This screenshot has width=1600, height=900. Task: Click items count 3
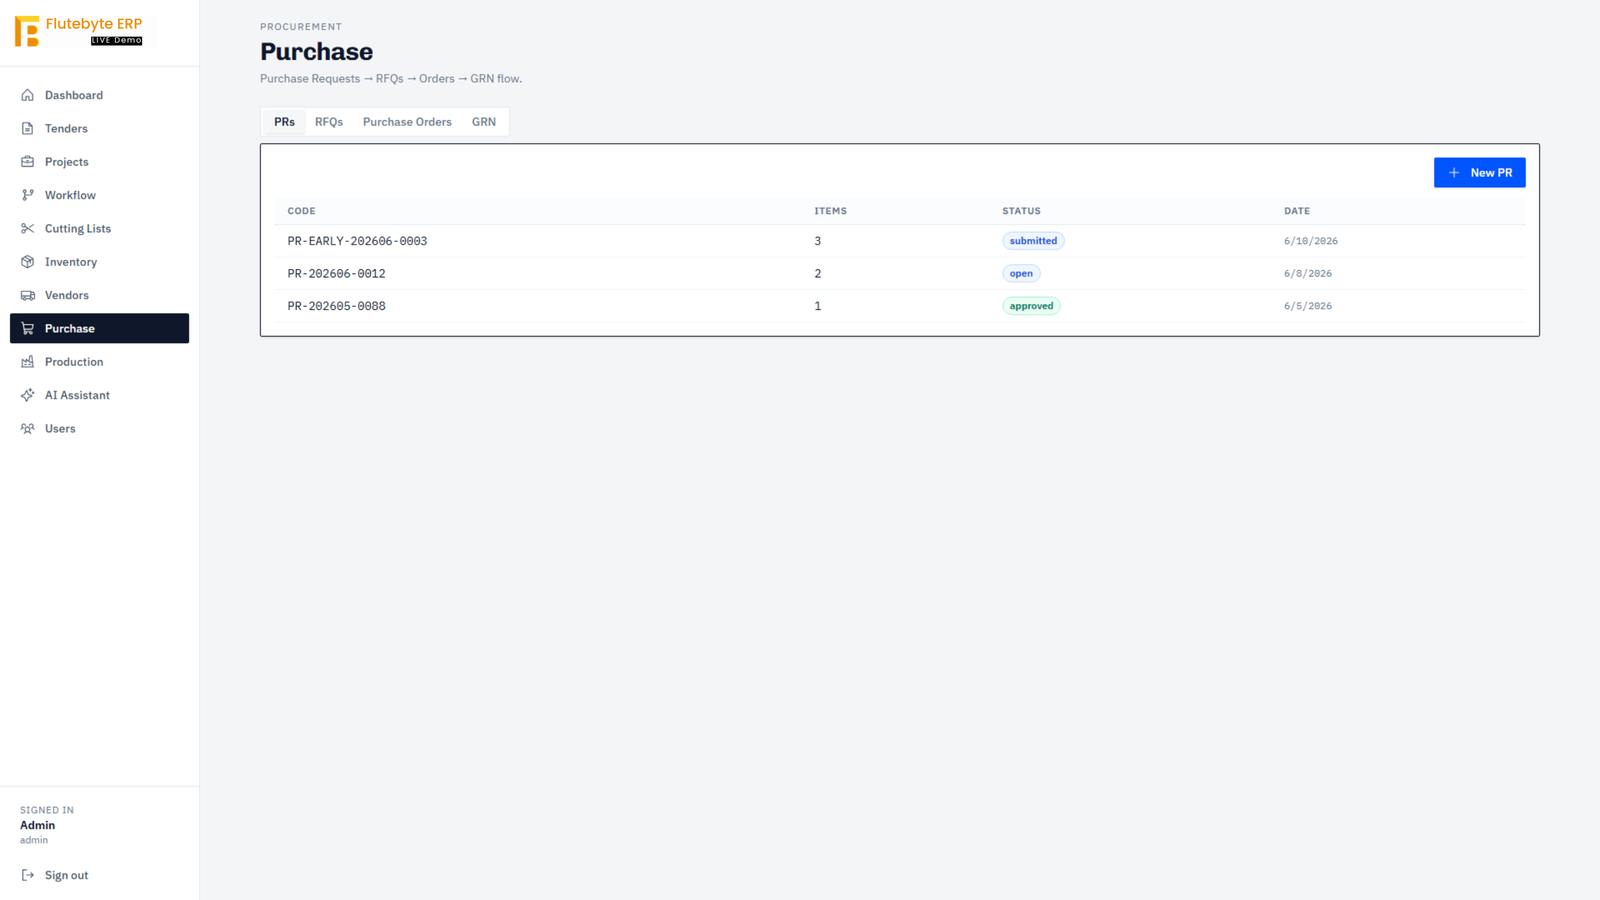tap(817, 241)
